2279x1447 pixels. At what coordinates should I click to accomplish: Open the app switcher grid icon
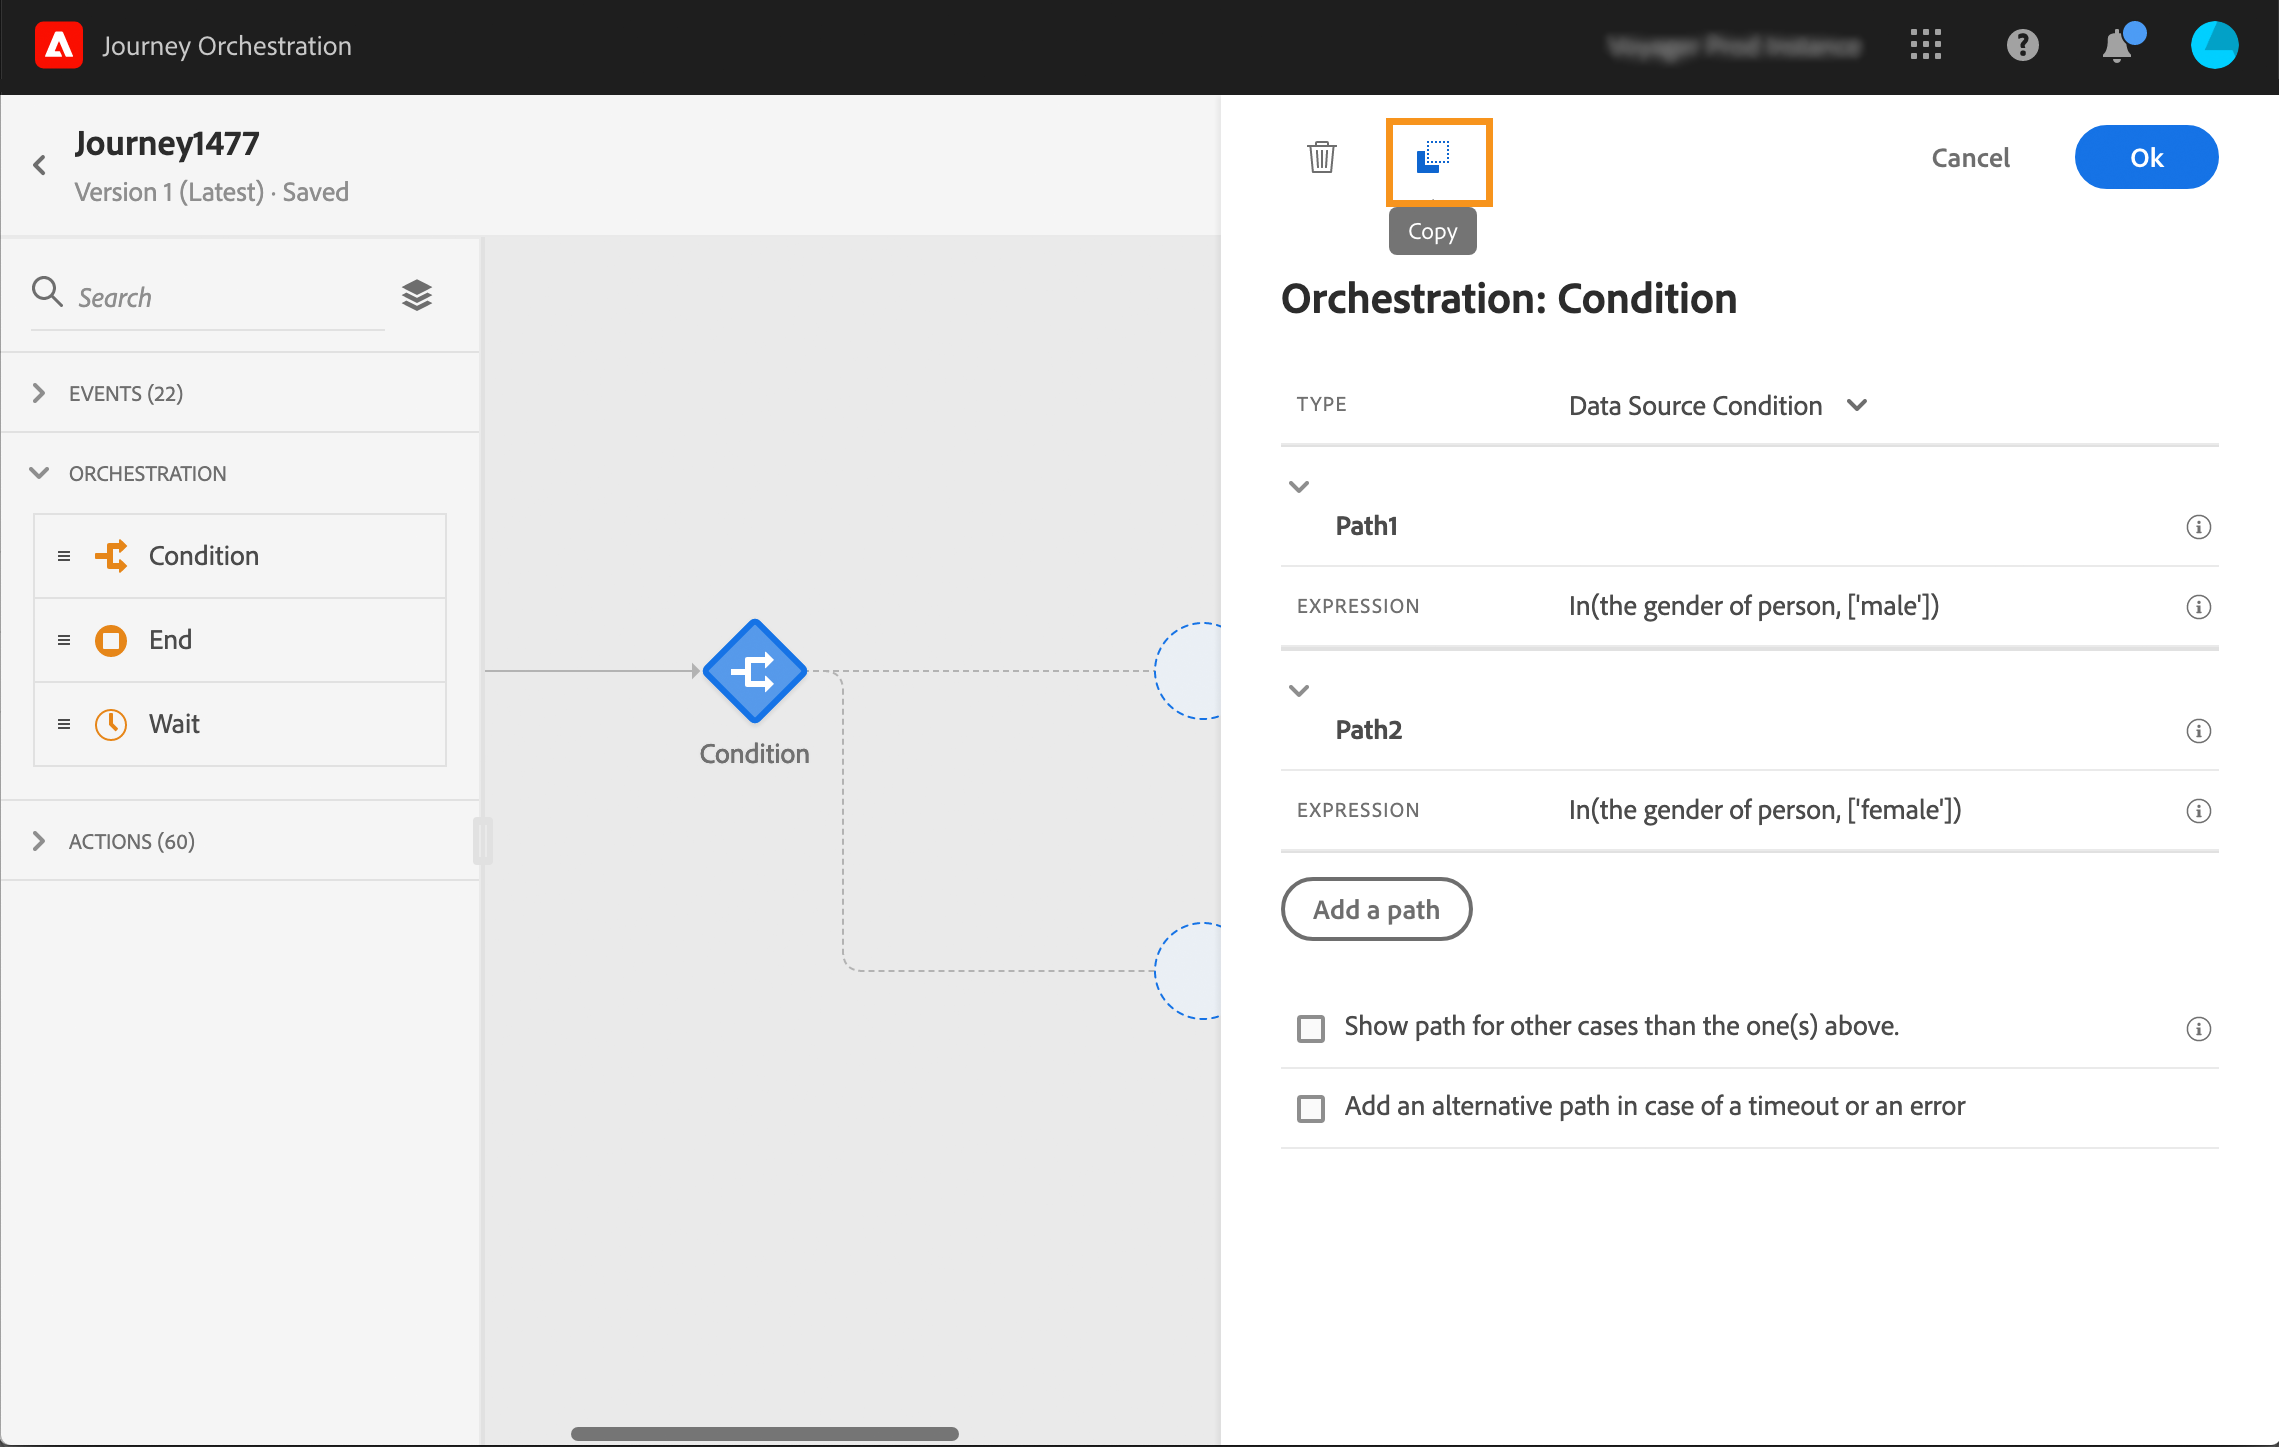pyautogui.click(x=1925, y=45)
